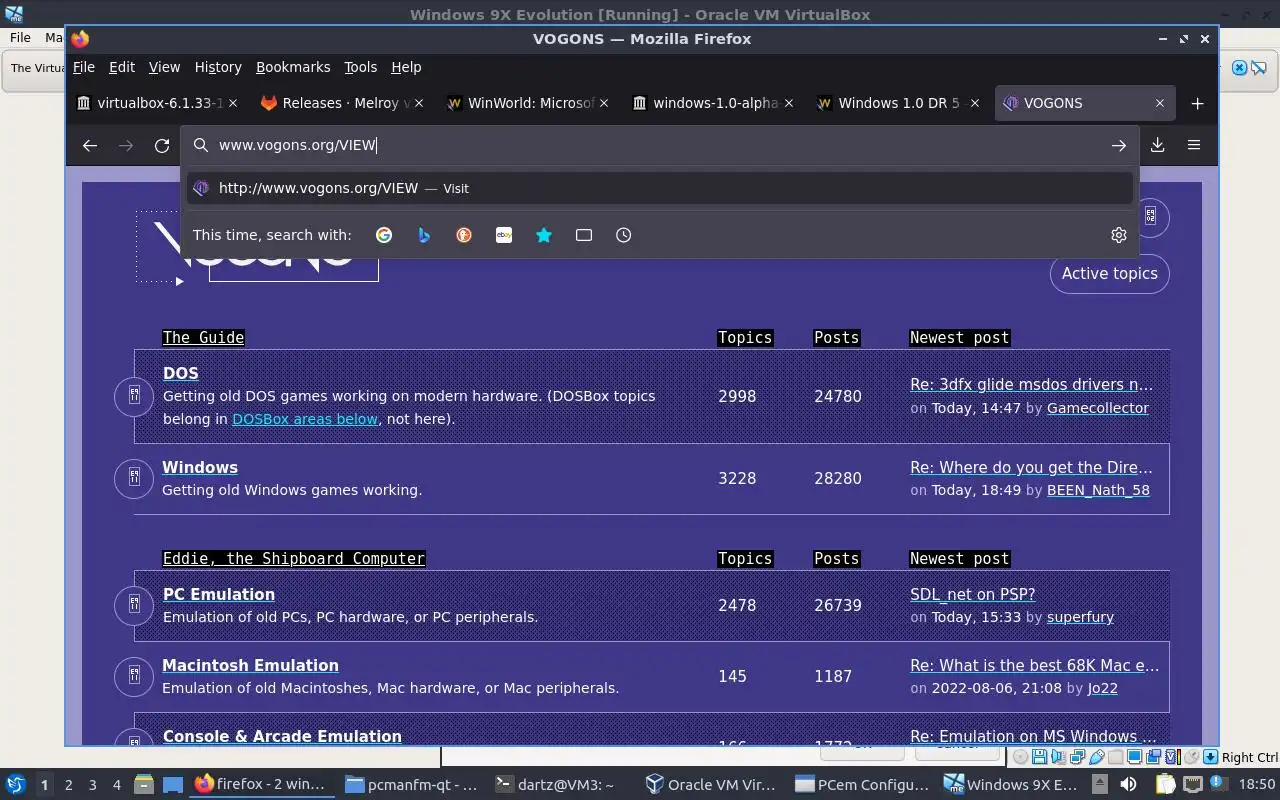Search history using the clock icon
This screenshot has height=800, width=1280.
click(624, 235)
